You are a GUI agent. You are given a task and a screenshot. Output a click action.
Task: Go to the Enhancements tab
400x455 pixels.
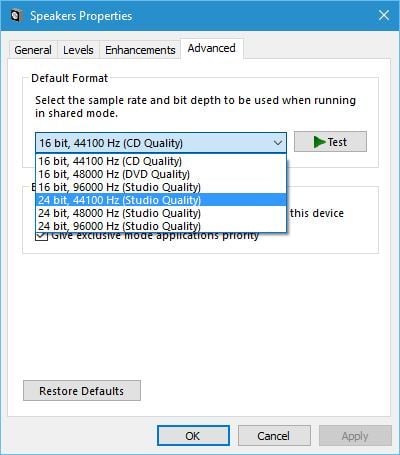(x=140, y=50)
